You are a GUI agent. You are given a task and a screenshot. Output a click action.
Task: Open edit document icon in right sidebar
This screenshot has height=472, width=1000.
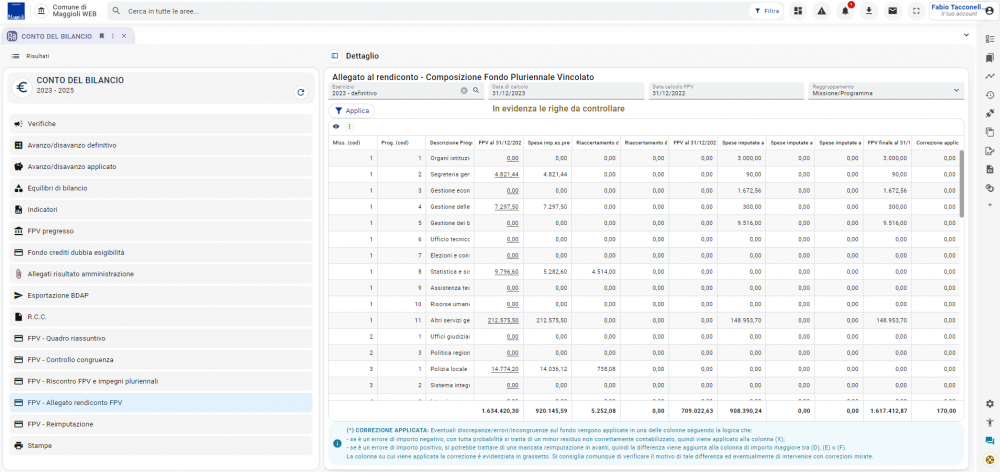[x=990, y=151]
